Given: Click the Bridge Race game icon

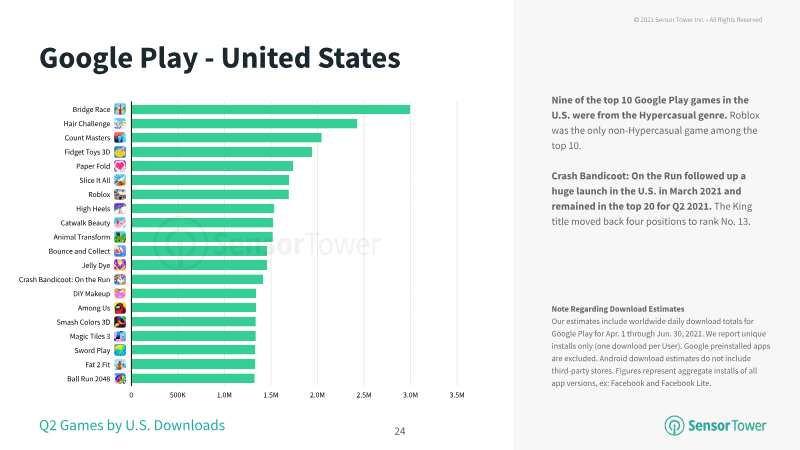Looking at the screenshot, I should (x=120, y=109).
